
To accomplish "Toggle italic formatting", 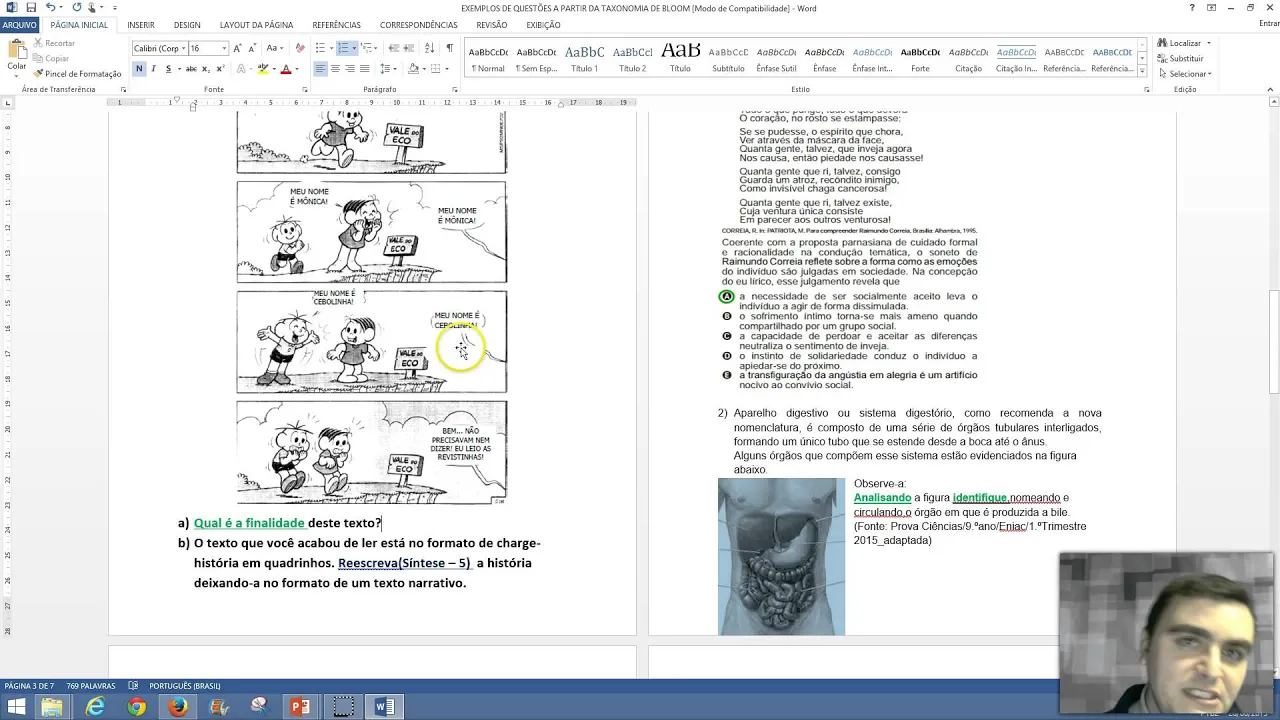I will point(153,69).
